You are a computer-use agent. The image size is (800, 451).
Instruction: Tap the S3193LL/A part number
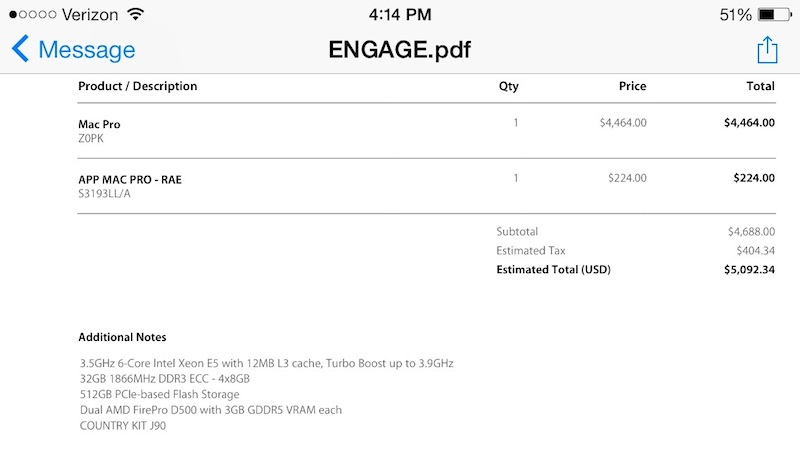[104, 193]
